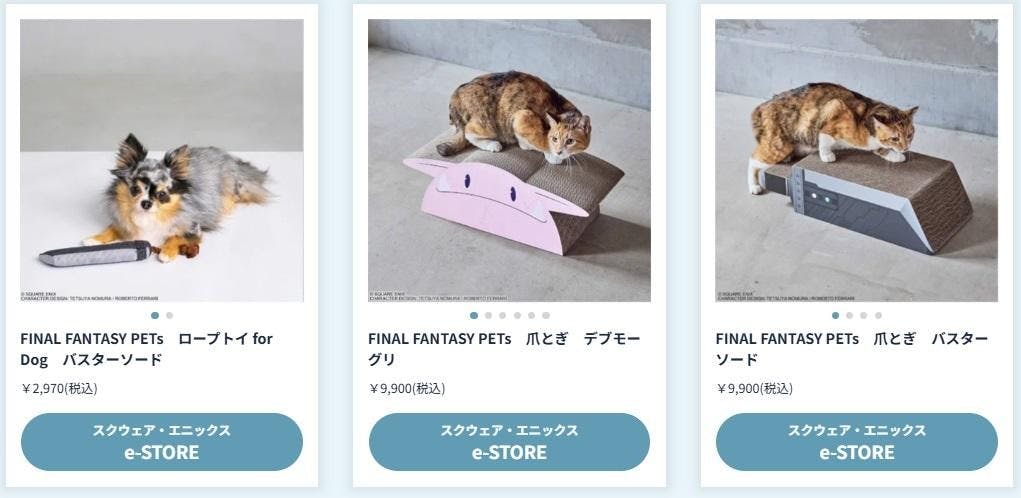Screen dimensions: 1021x498
Task: Open the dog rope toy product image
Action: click(x=161, y=160)
